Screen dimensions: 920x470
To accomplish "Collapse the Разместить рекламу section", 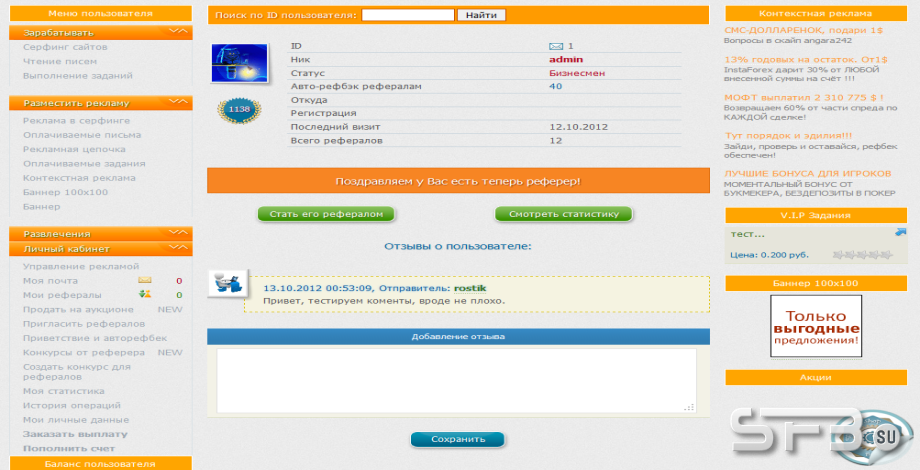I will click(x=178, y=102).
